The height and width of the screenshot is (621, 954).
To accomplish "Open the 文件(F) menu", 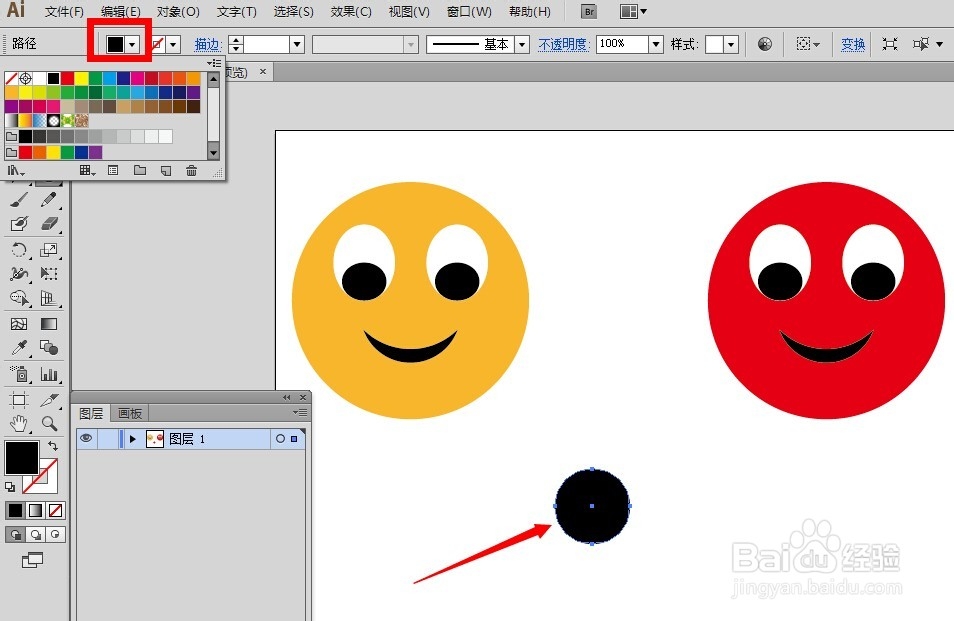I will (x=64, y=12).
